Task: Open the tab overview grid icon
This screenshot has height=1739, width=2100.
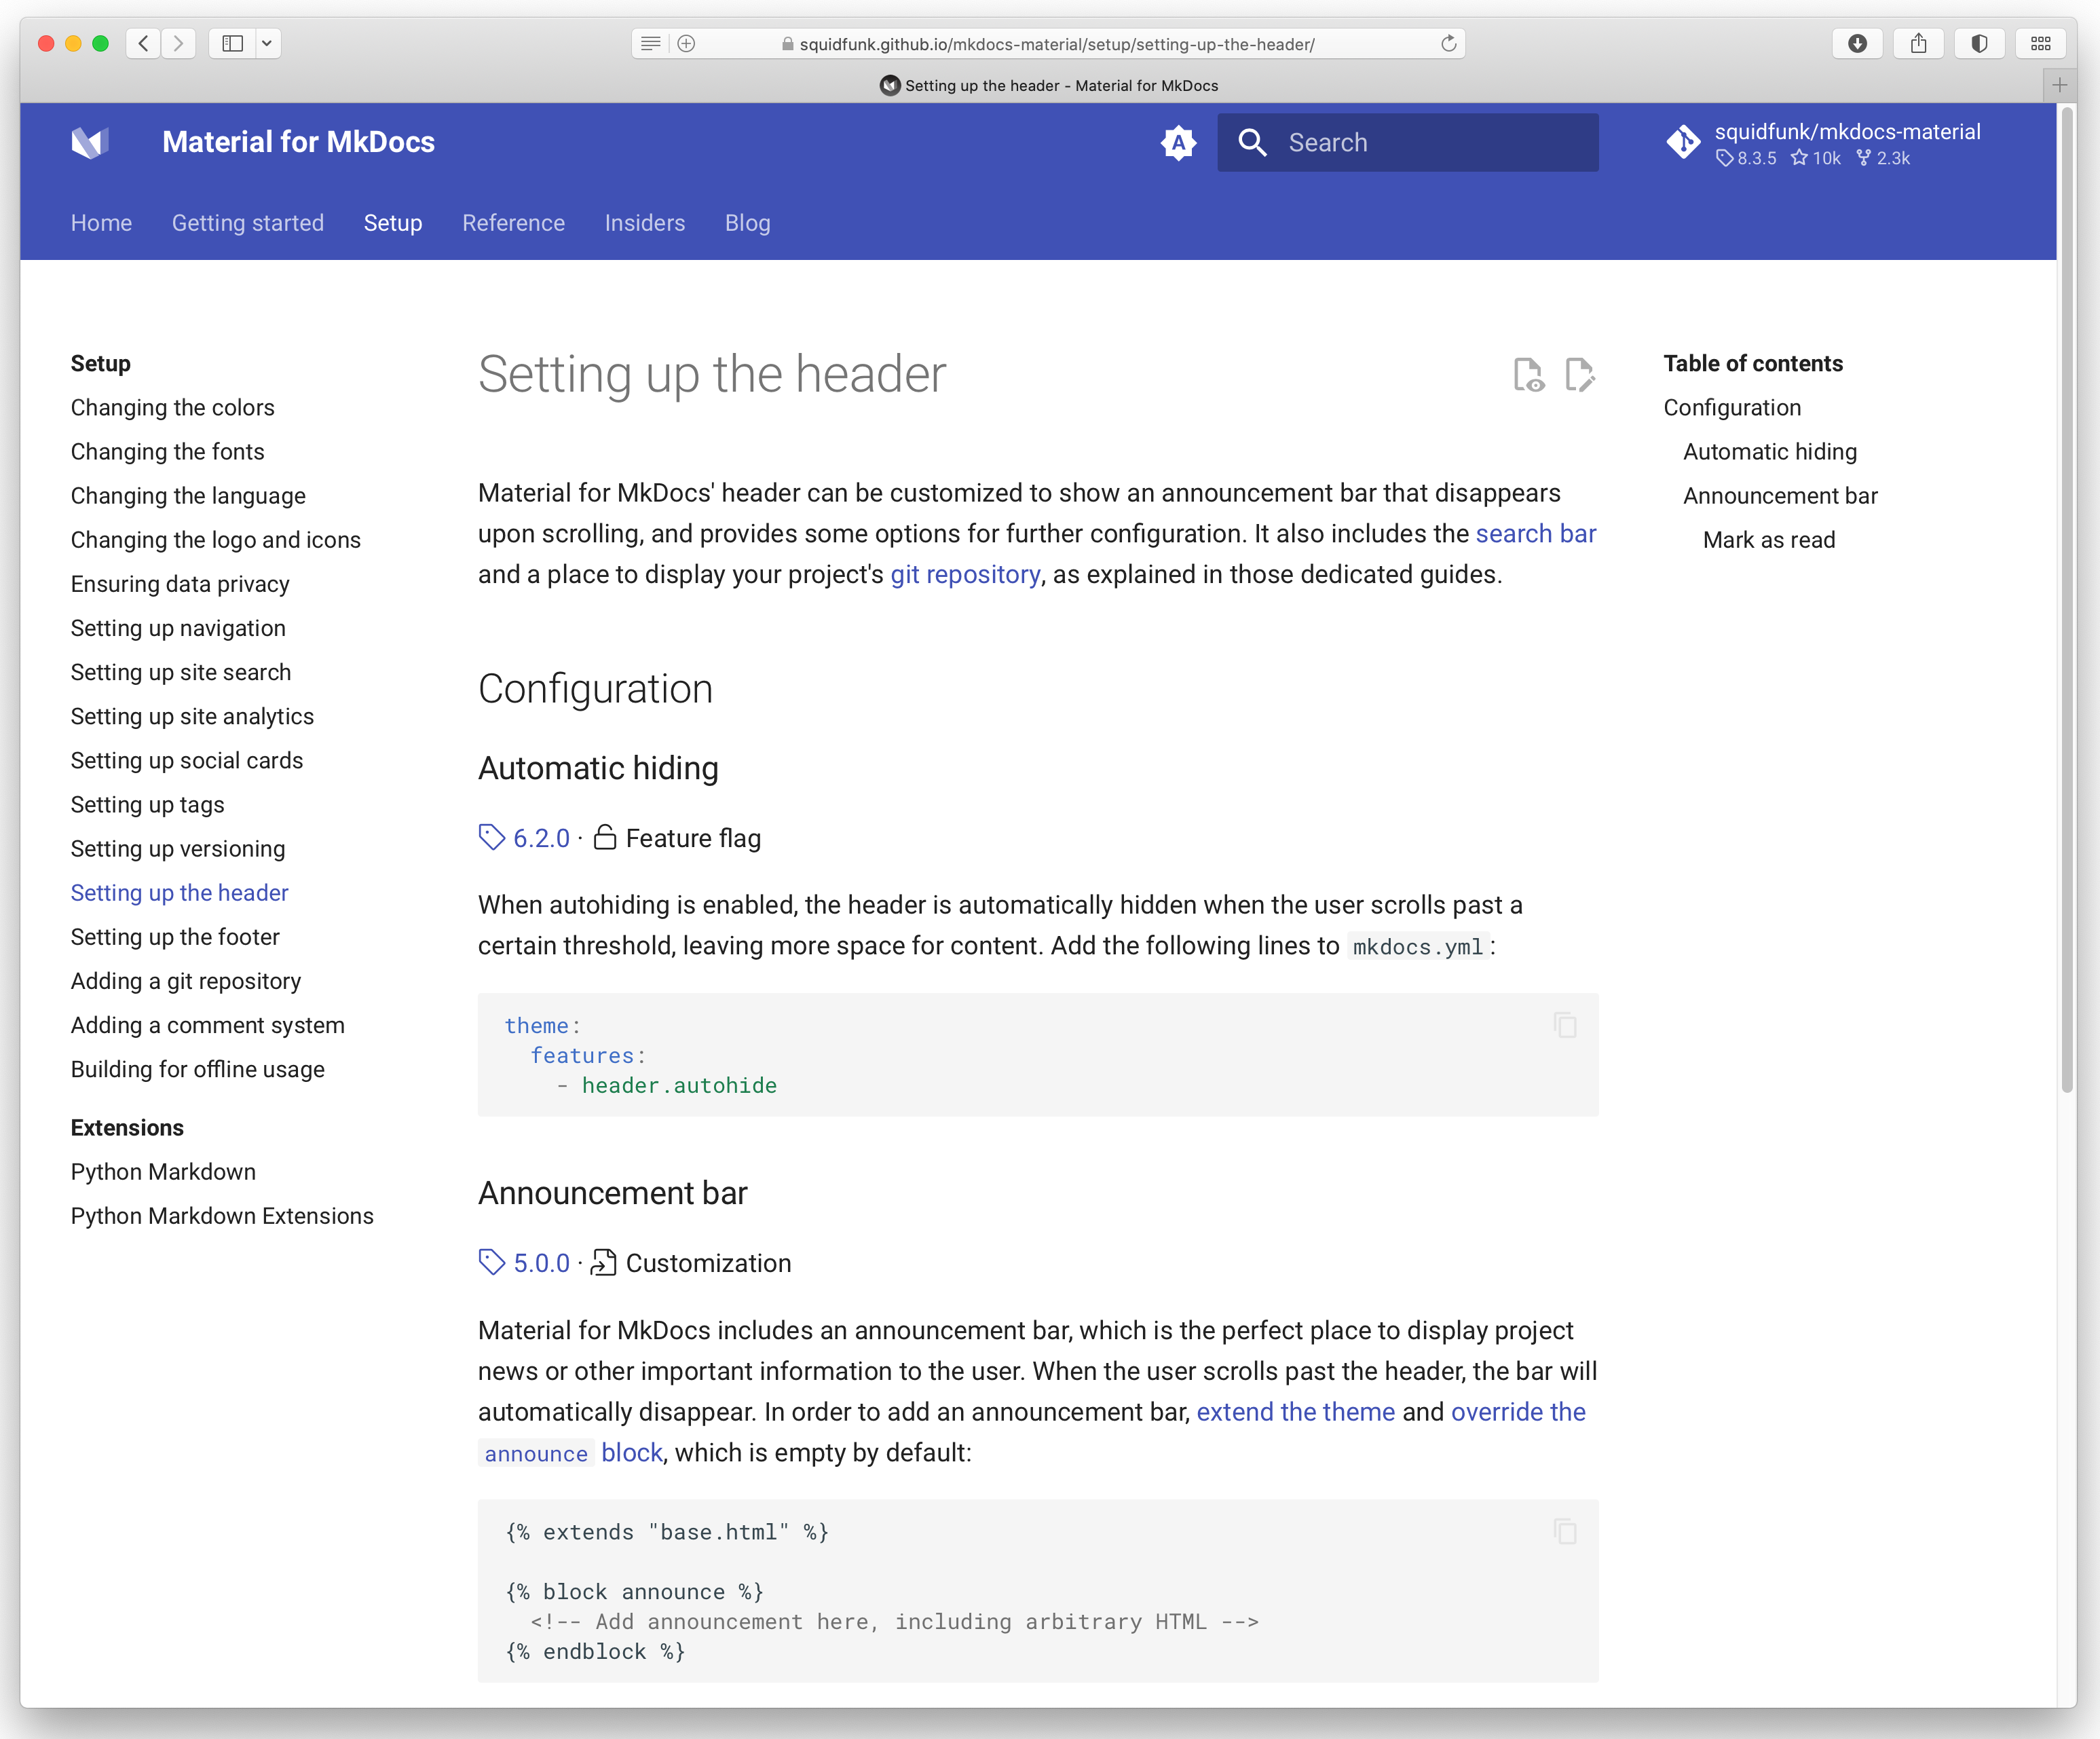Action: click(2041, 43)
